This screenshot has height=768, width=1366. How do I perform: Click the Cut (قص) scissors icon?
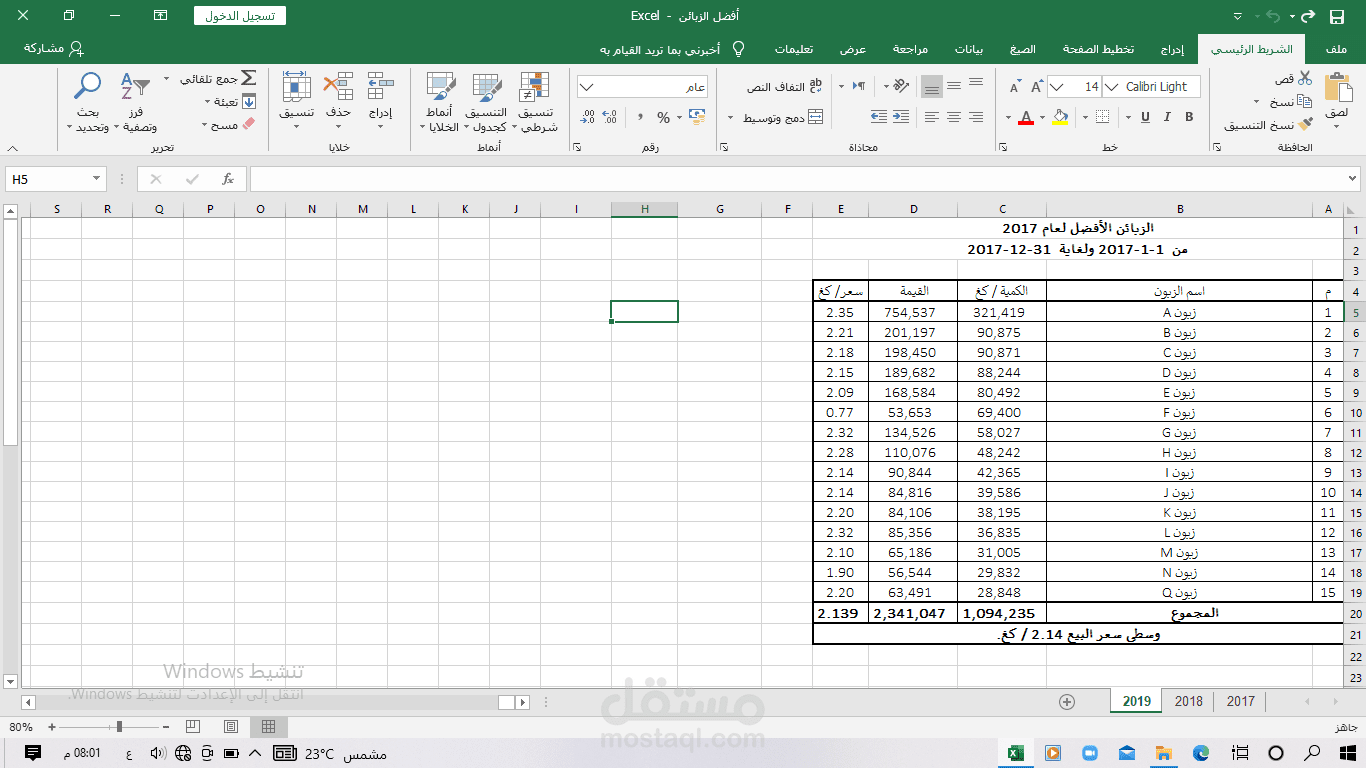[x=1305, y=79]
